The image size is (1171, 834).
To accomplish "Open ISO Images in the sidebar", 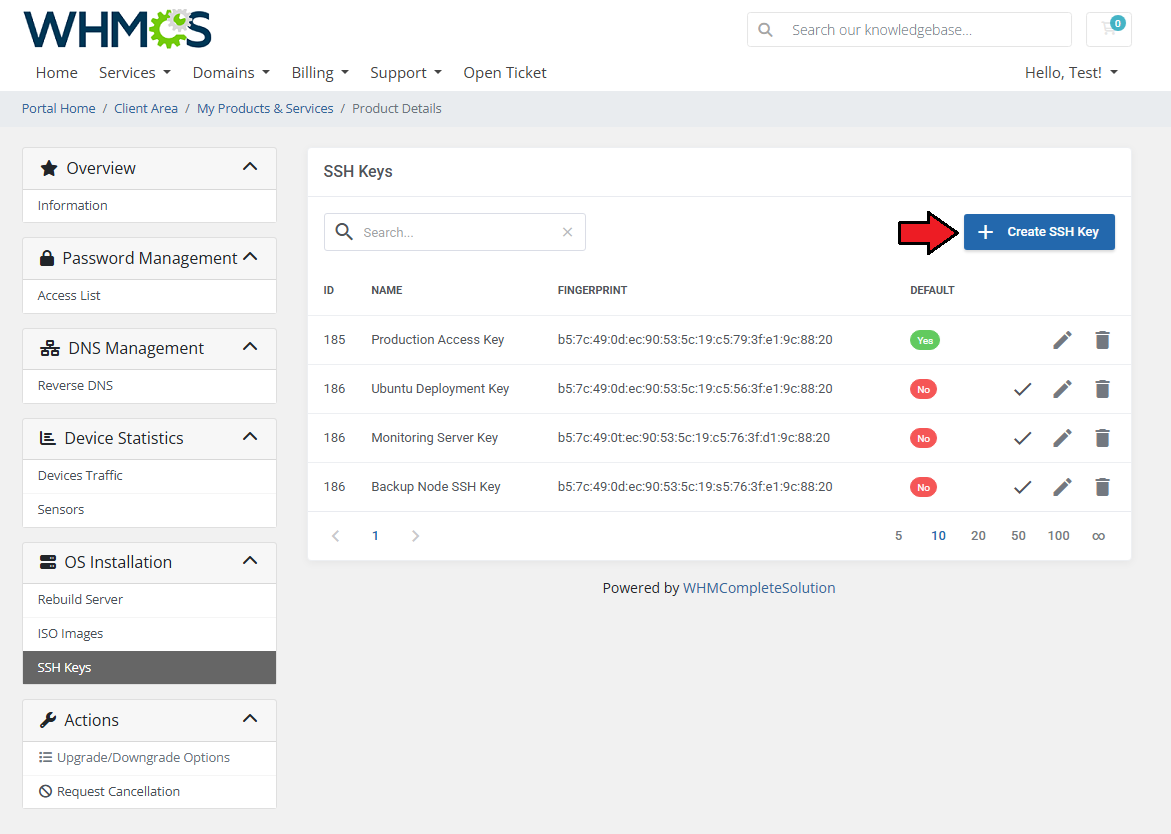I will pos(149,633).
